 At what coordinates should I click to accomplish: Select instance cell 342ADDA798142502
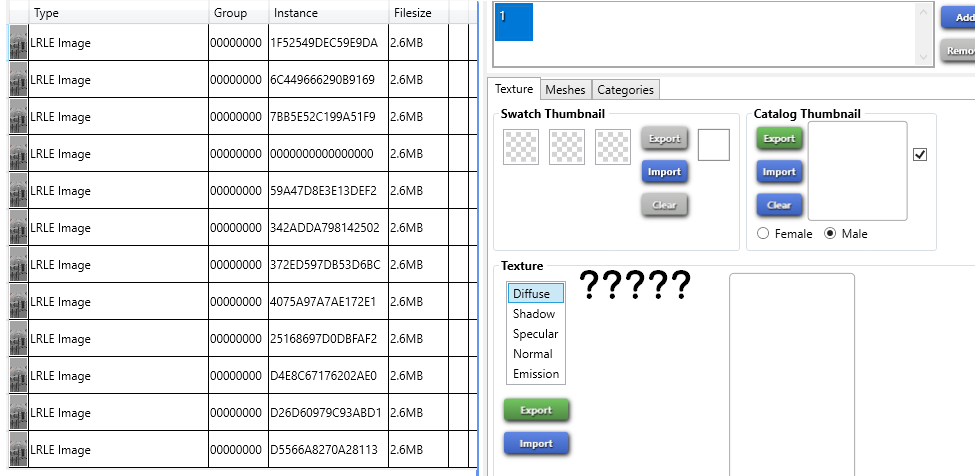[328, 227]
